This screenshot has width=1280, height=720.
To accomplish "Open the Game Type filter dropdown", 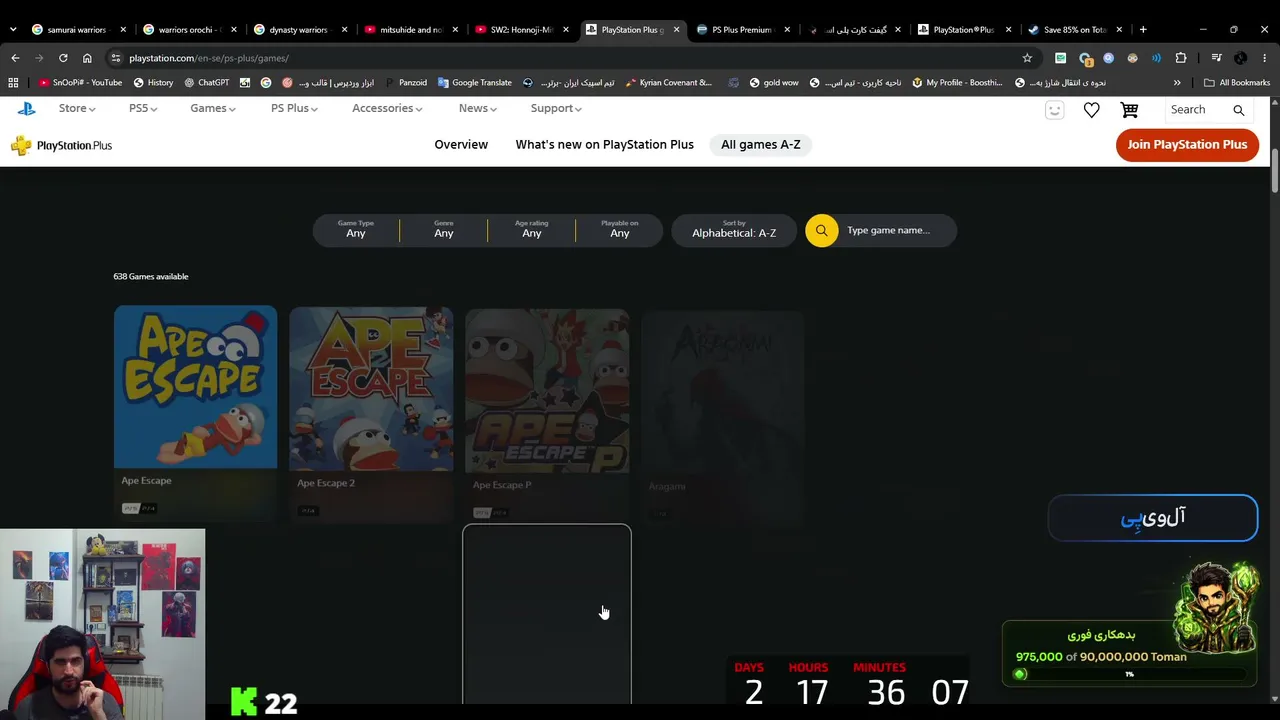I will pos(356,230).
